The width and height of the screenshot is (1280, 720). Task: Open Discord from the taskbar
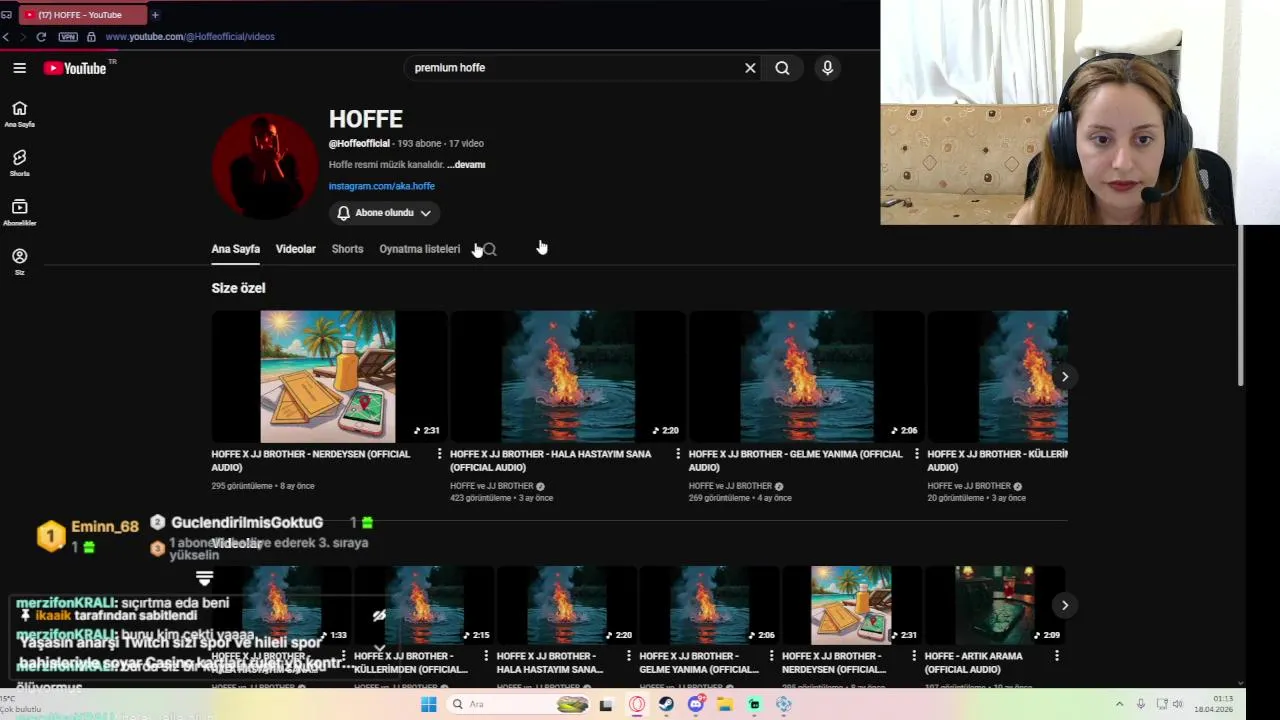(696, 704)
